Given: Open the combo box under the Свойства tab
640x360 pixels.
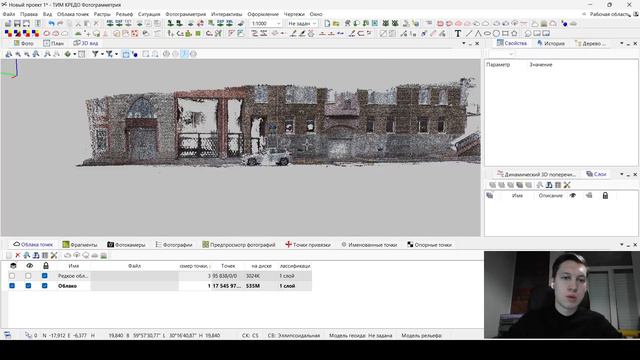Looking at the screenshot, I should point(501,54).
